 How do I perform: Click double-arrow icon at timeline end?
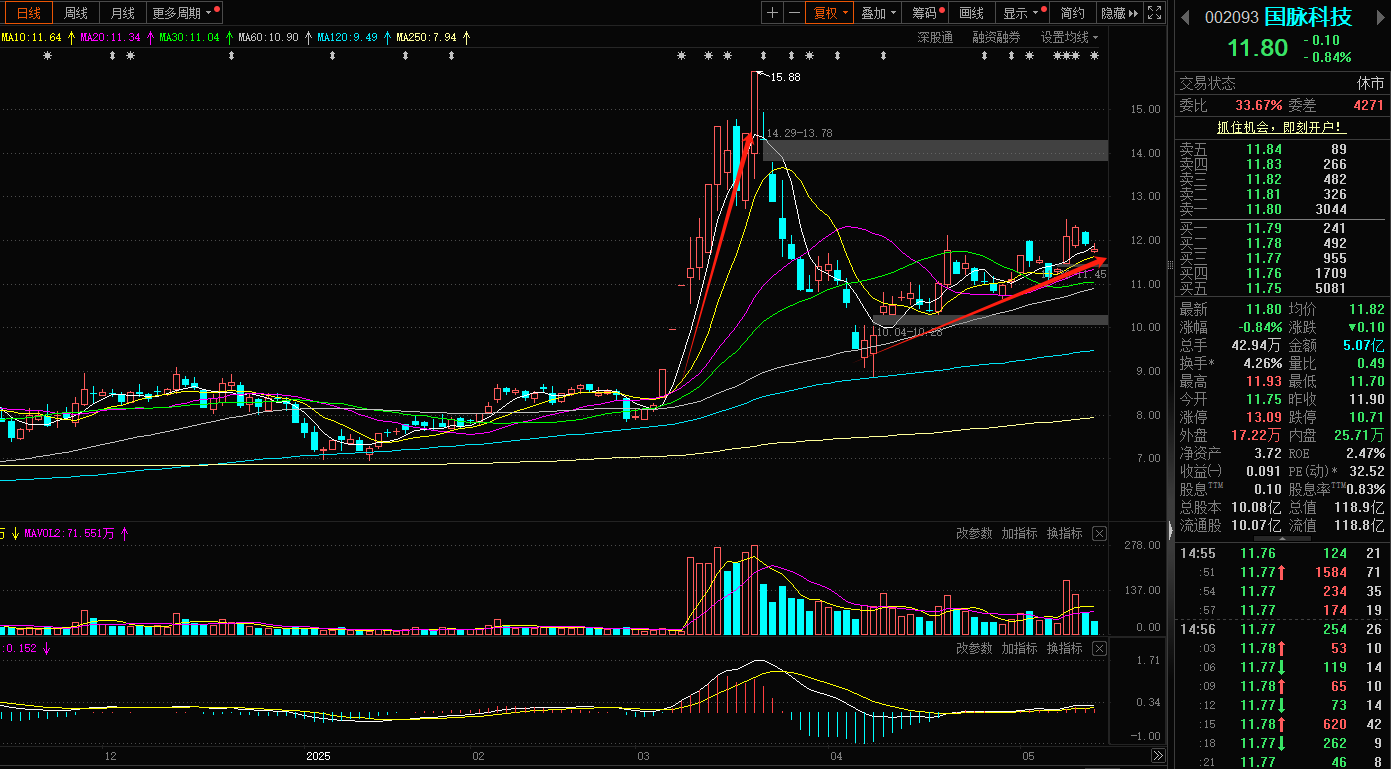[1158, 756]
